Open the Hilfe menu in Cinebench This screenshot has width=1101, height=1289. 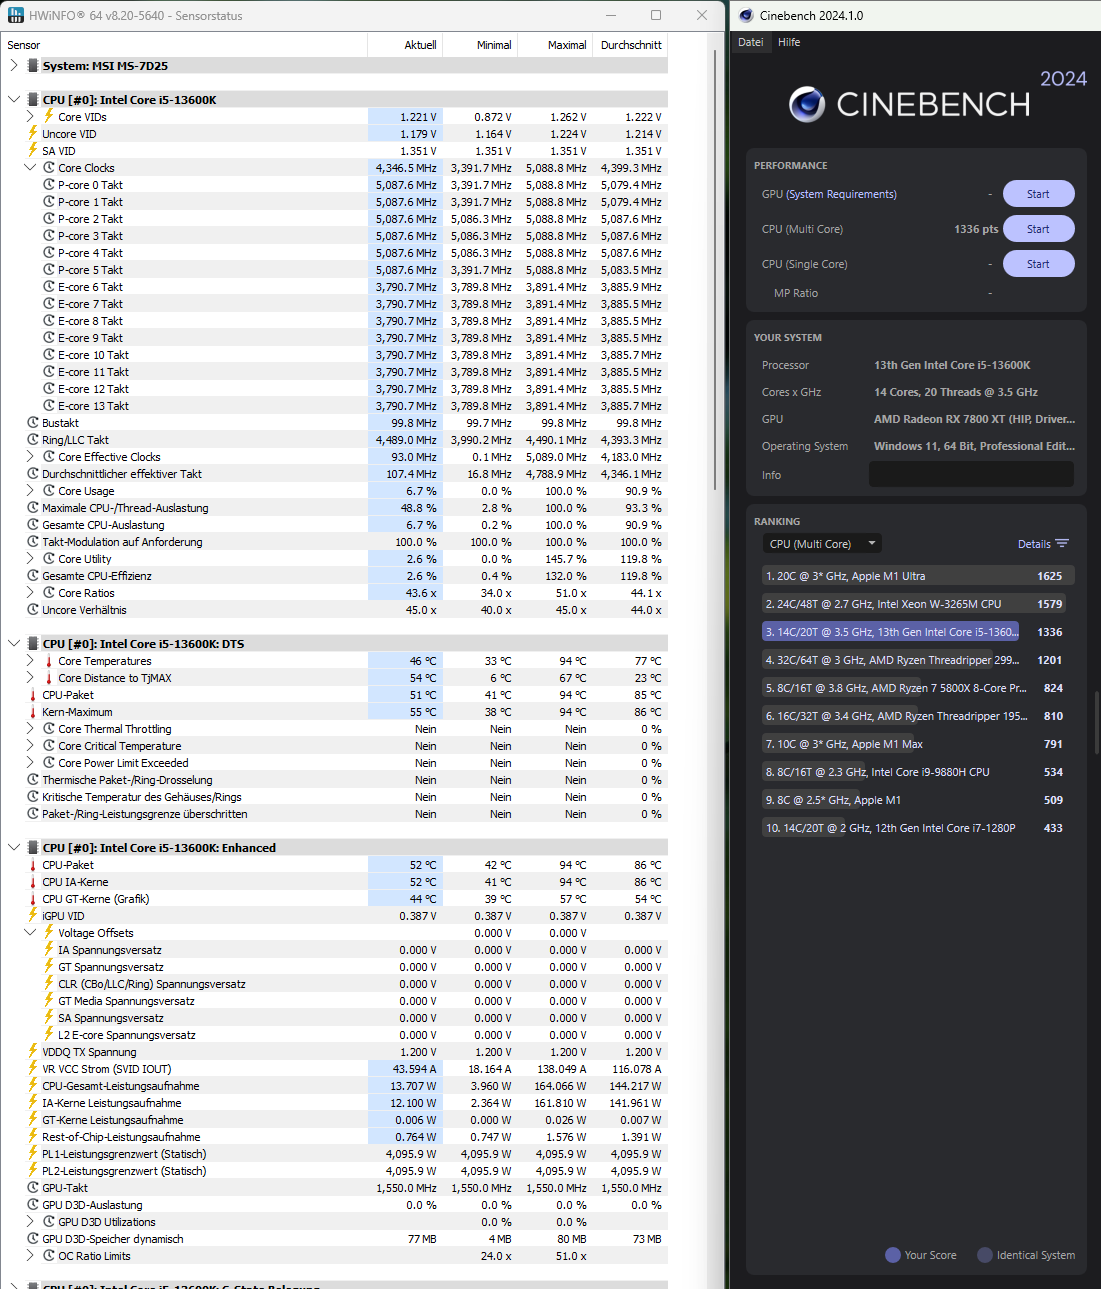point(789,42)
